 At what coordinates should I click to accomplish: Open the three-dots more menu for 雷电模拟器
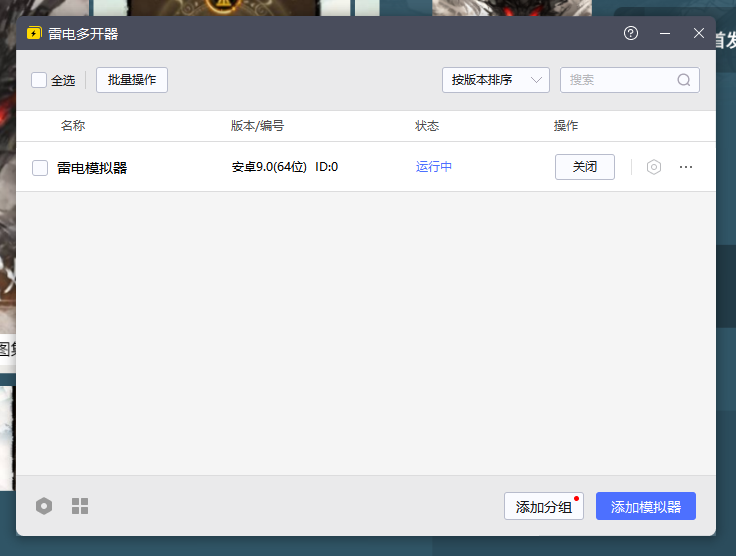pyautogui.click(x=686, y=167)
